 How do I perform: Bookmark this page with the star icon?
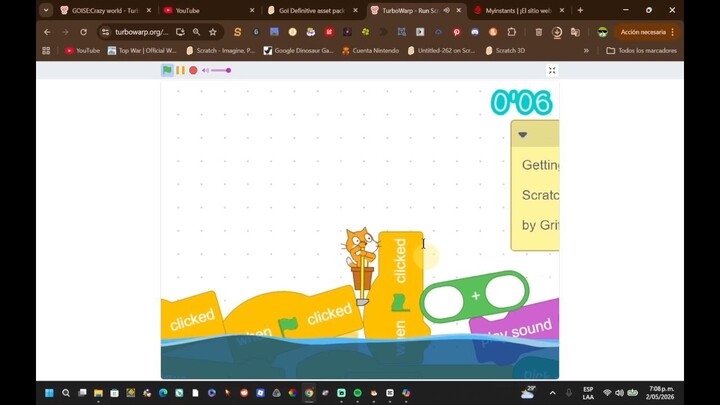pos(213,32)
